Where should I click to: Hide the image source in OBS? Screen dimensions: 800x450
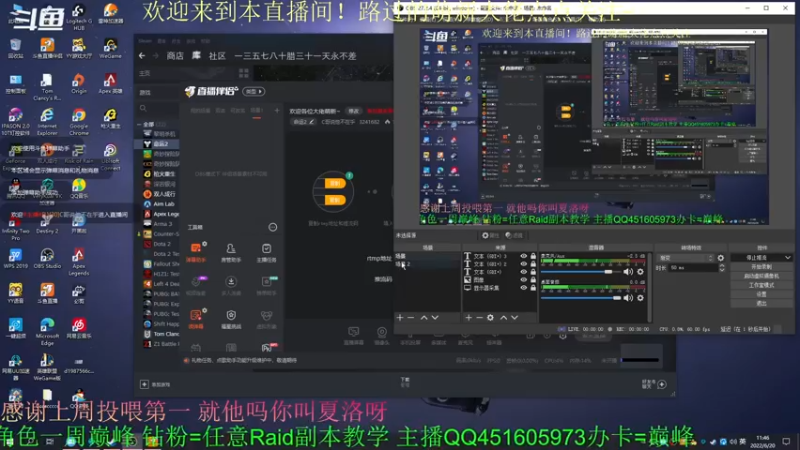point(523,280)
